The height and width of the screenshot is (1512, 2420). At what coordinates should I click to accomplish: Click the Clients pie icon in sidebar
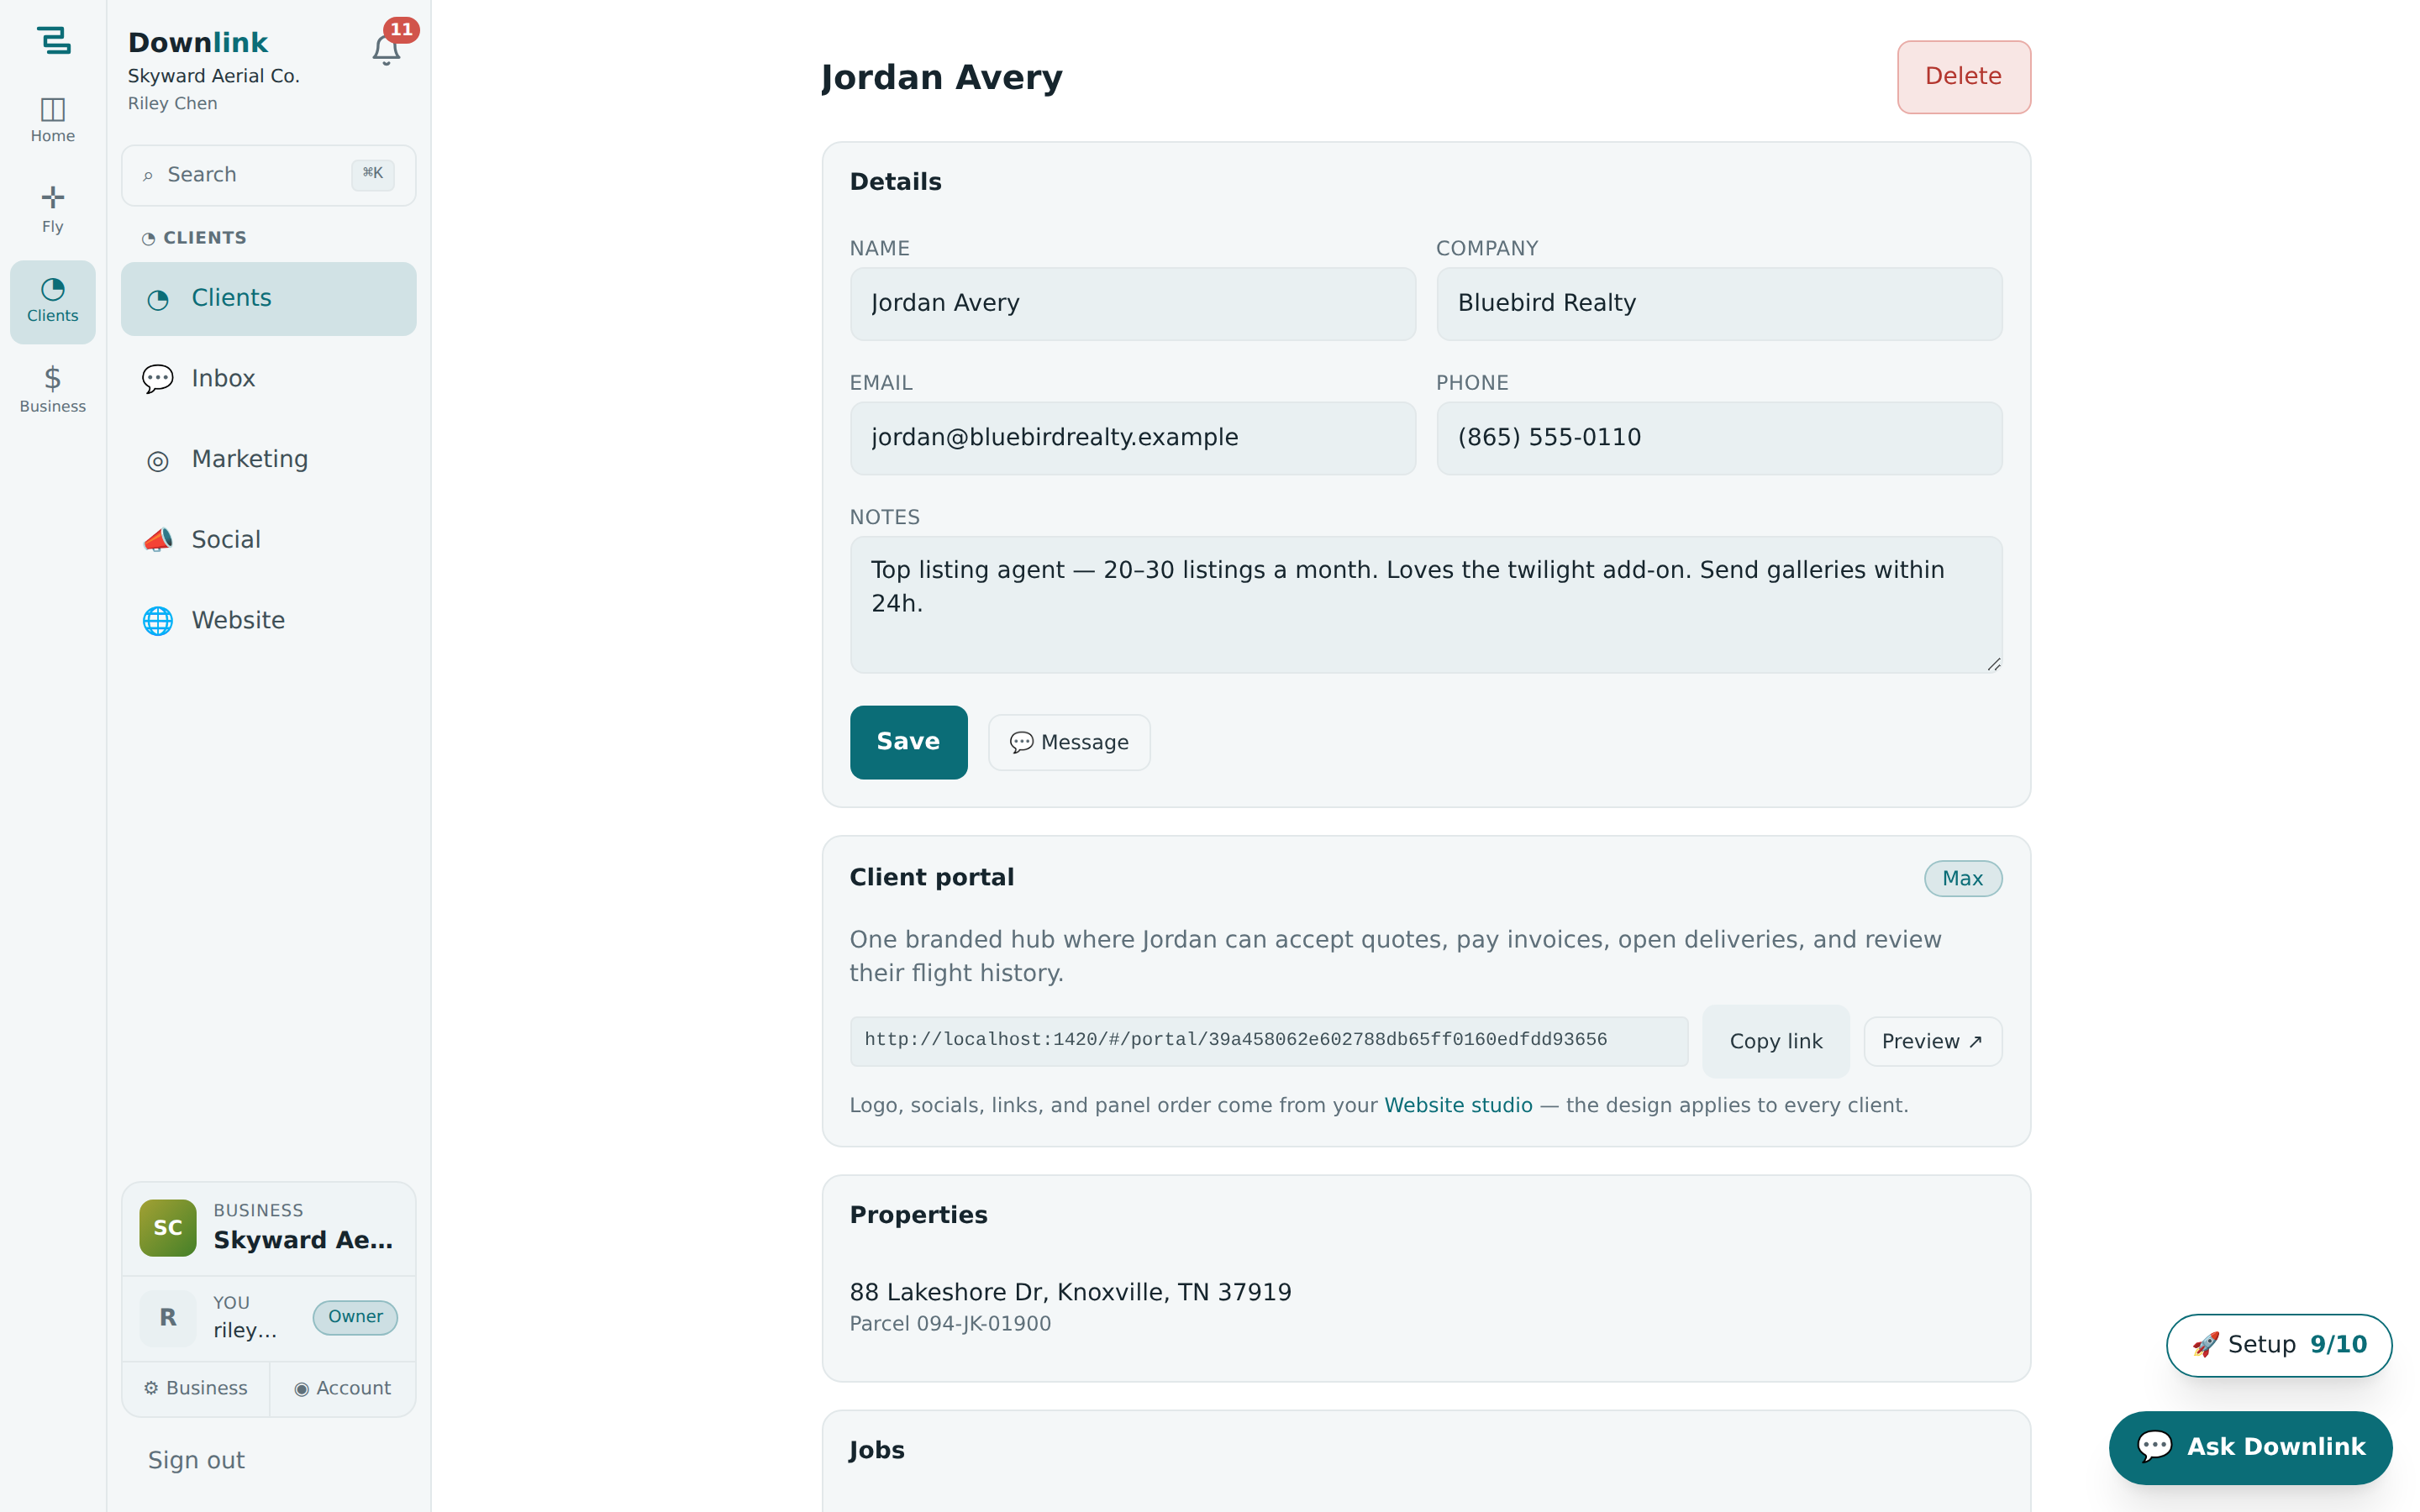(157, 299)
